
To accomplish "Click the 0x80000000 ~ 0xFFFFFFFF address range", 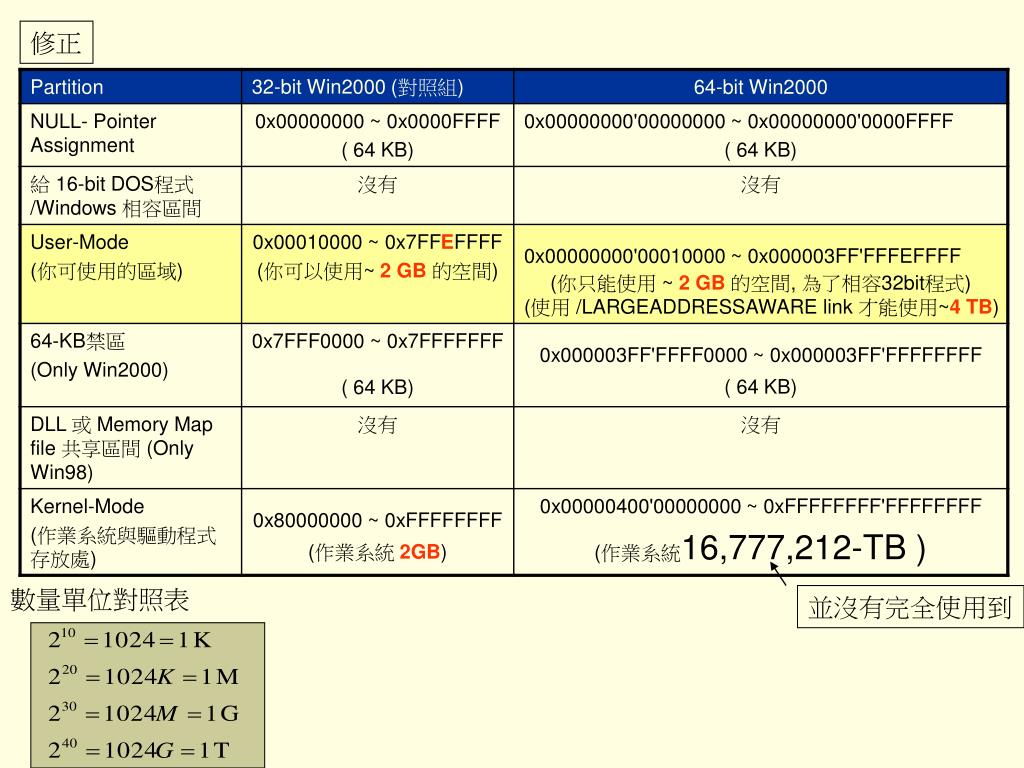I will [377, 520].
